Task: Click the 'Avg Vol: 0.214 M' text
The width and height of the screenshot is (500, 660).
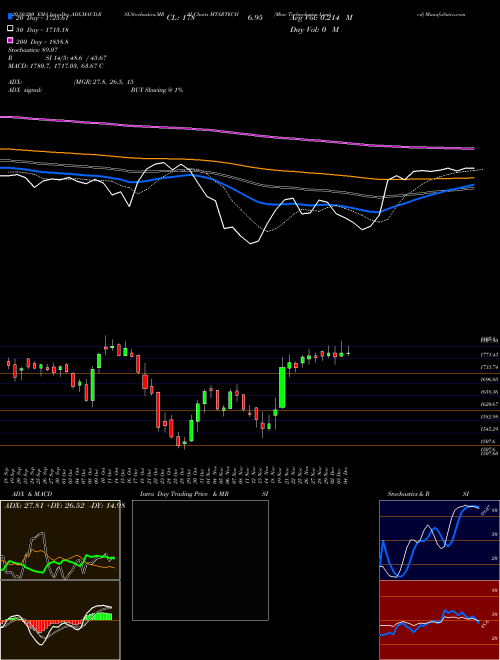Action: tap(321, 18)
